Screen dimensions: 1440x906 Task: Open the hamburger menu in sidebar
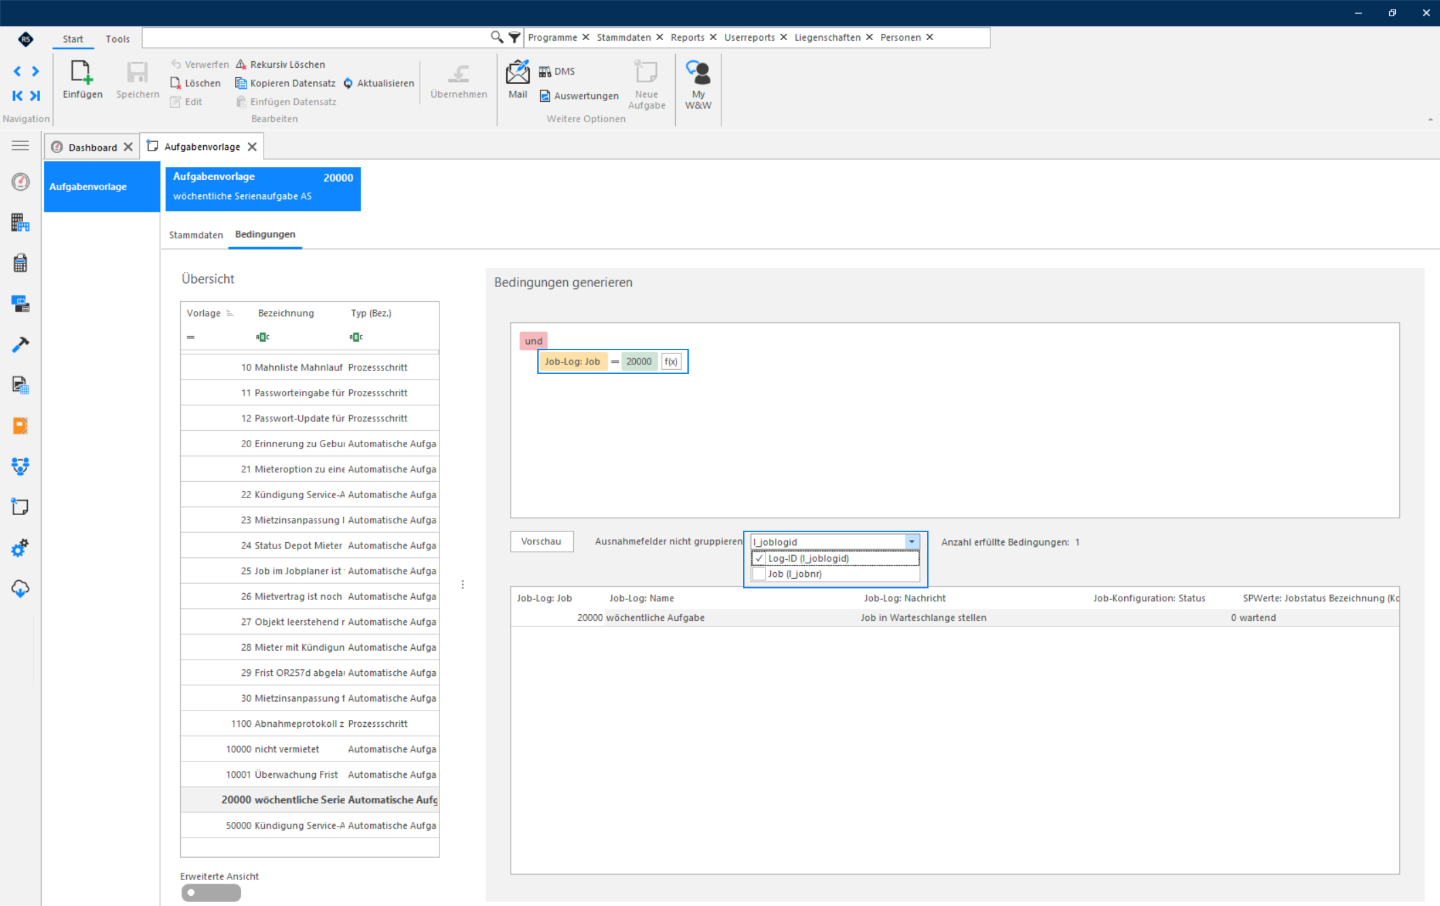[x=20, y=145]
